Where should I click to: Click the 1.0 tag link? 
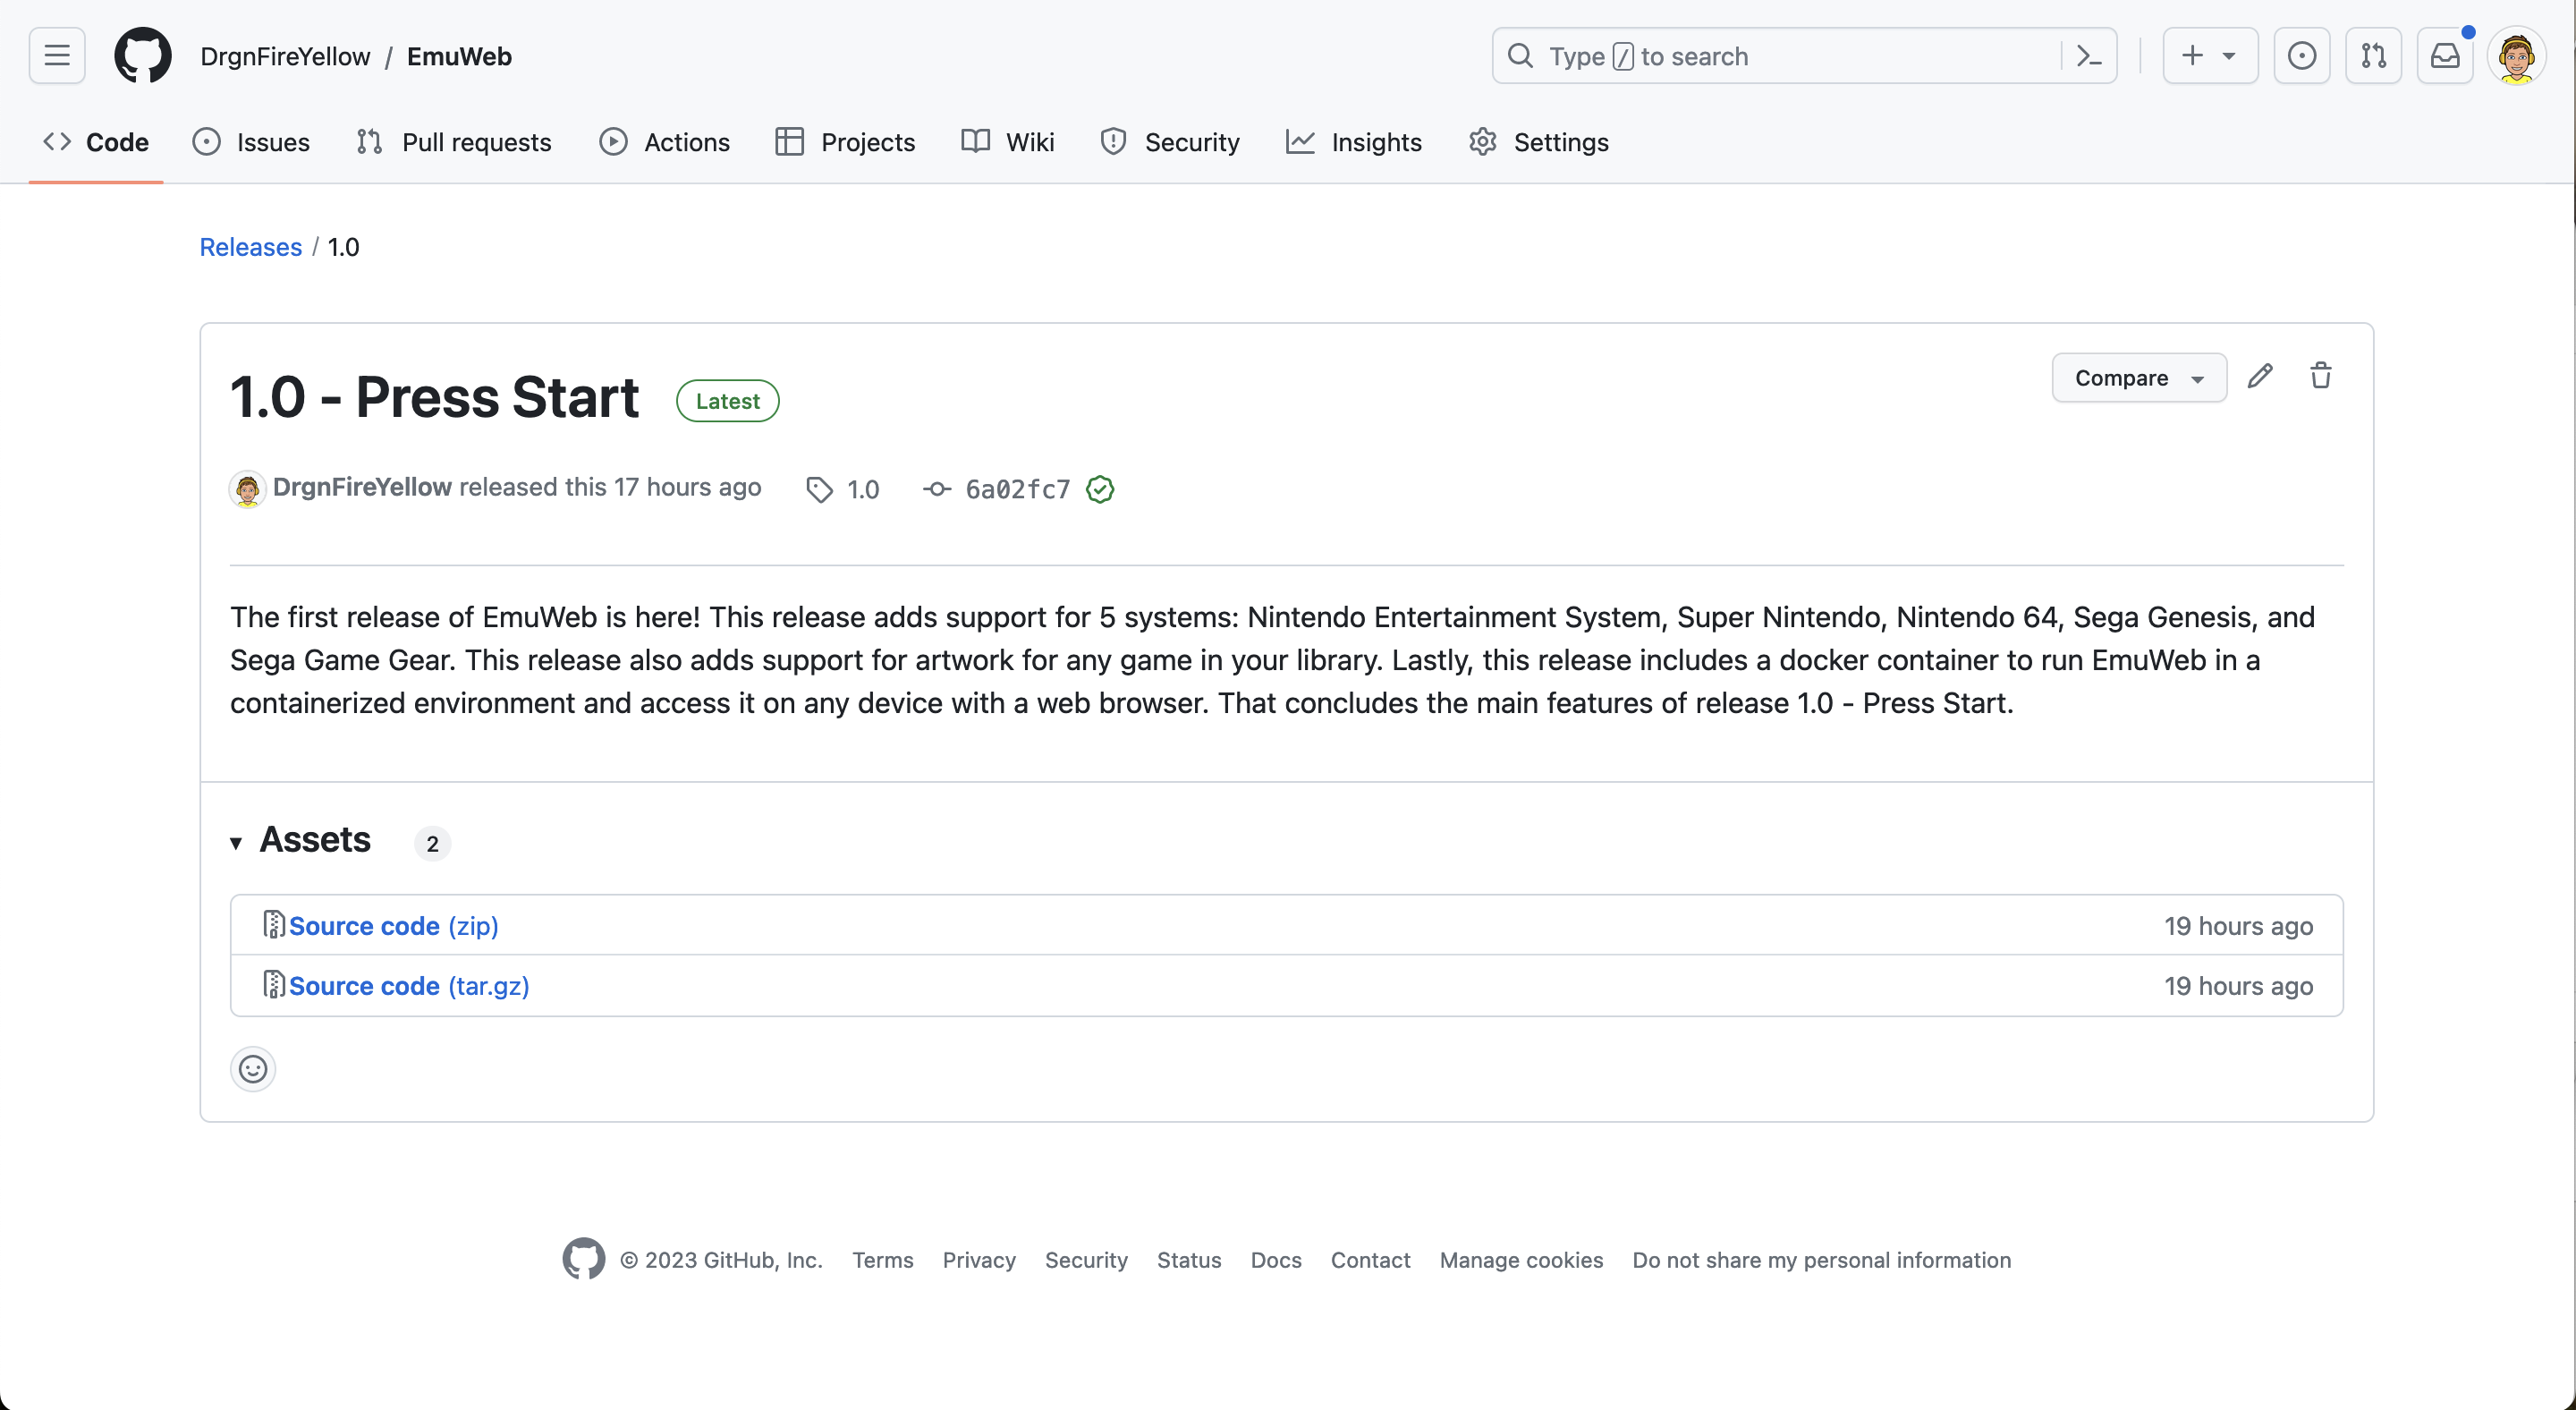(x=862, y=489)
